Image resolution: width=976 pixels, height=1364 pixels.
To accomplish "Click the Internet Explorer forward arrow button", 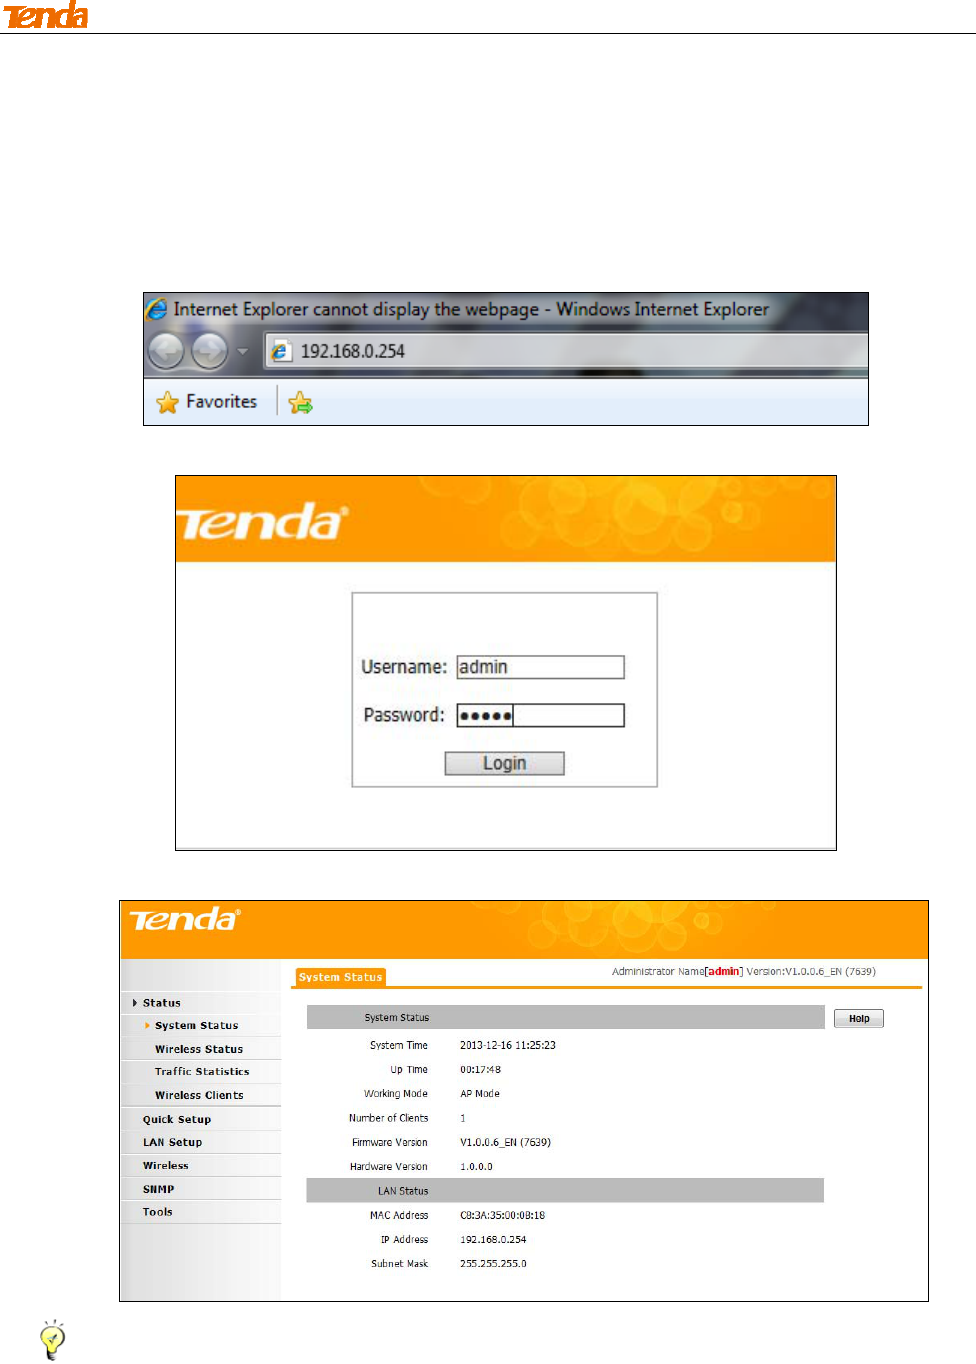I will click(209, 351).
